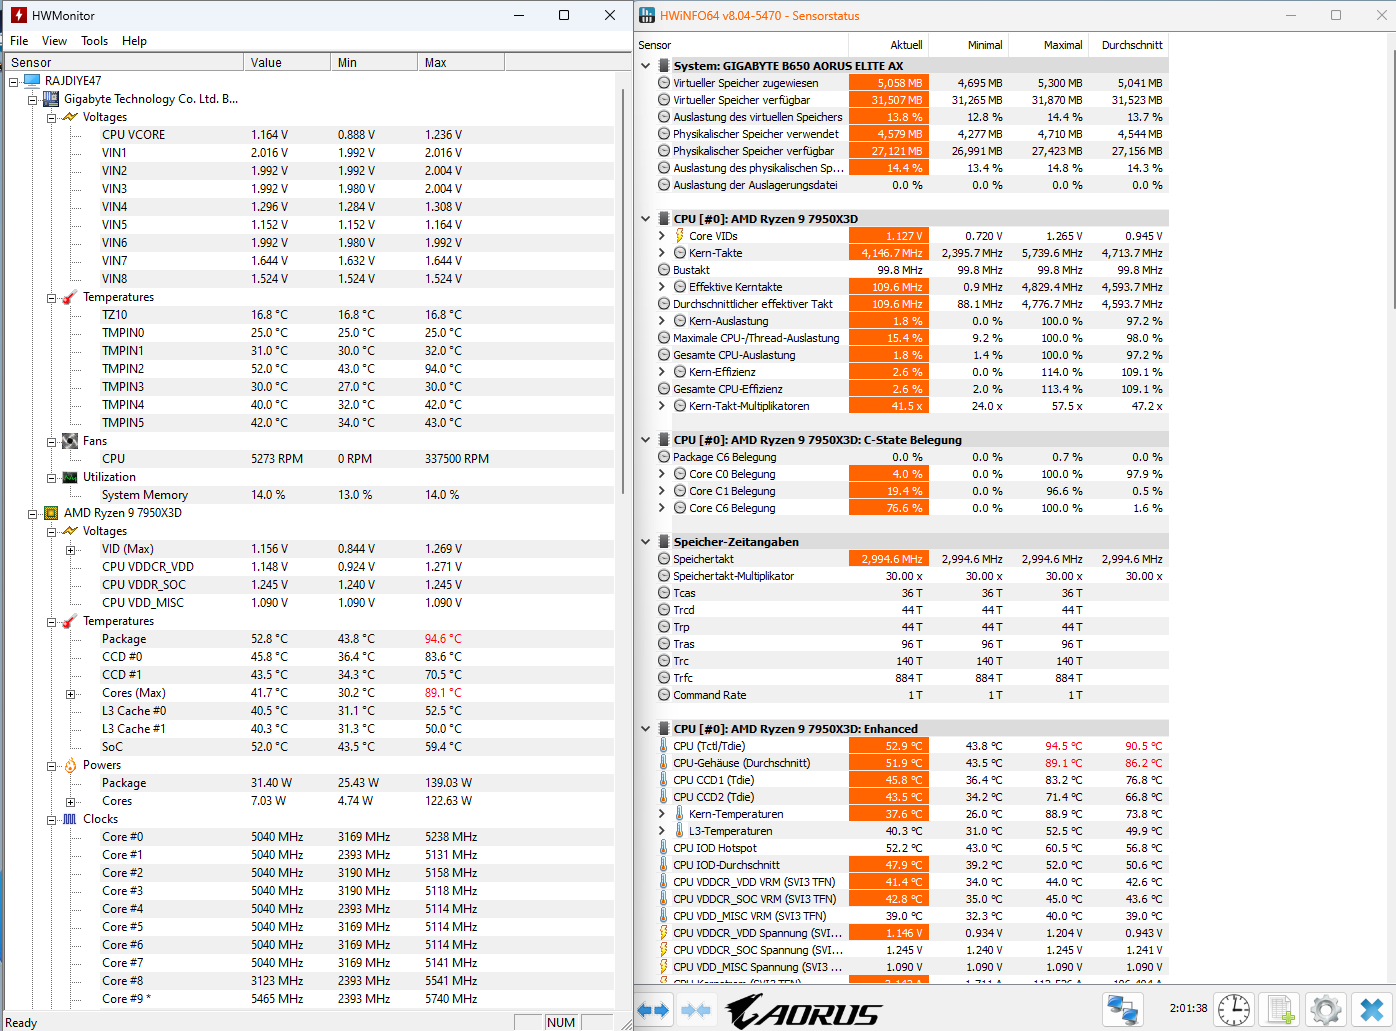Click the Aktuell column header in HWiNFO

tap(889, 45)
